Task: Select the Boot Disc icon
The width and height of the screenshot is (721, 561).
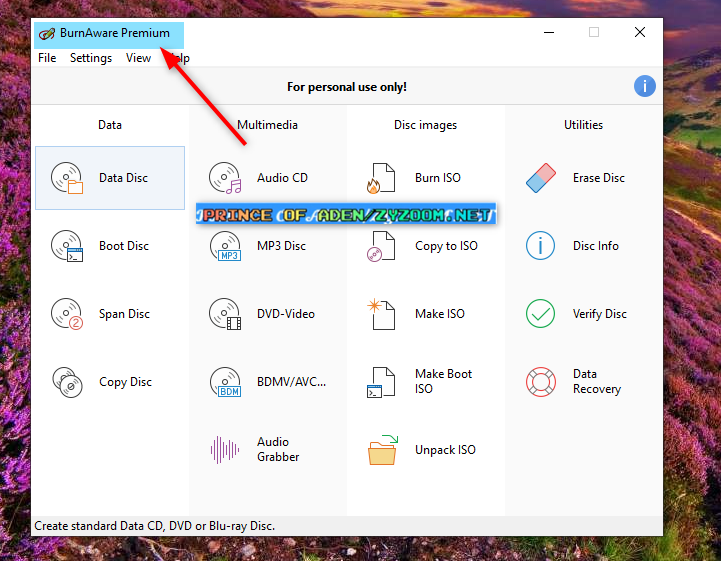Action: (67, 246)
